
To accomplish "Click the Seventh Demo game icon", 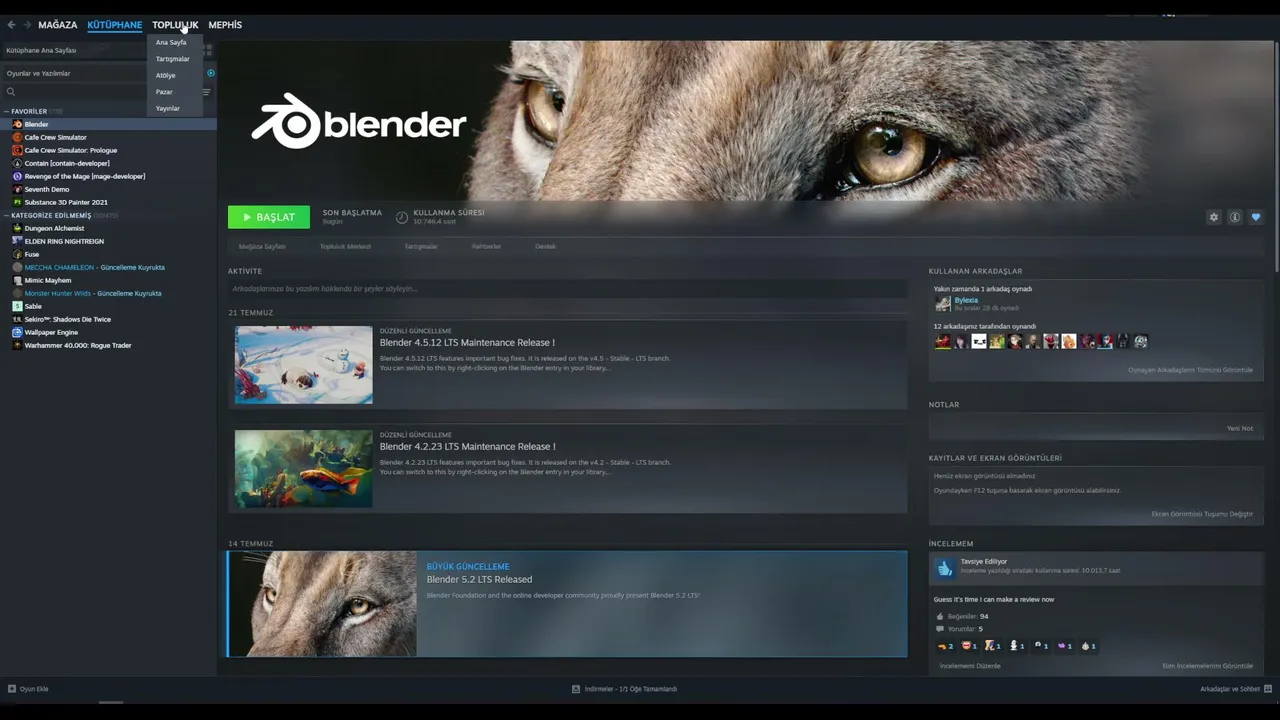I will (x=17, y=189).
